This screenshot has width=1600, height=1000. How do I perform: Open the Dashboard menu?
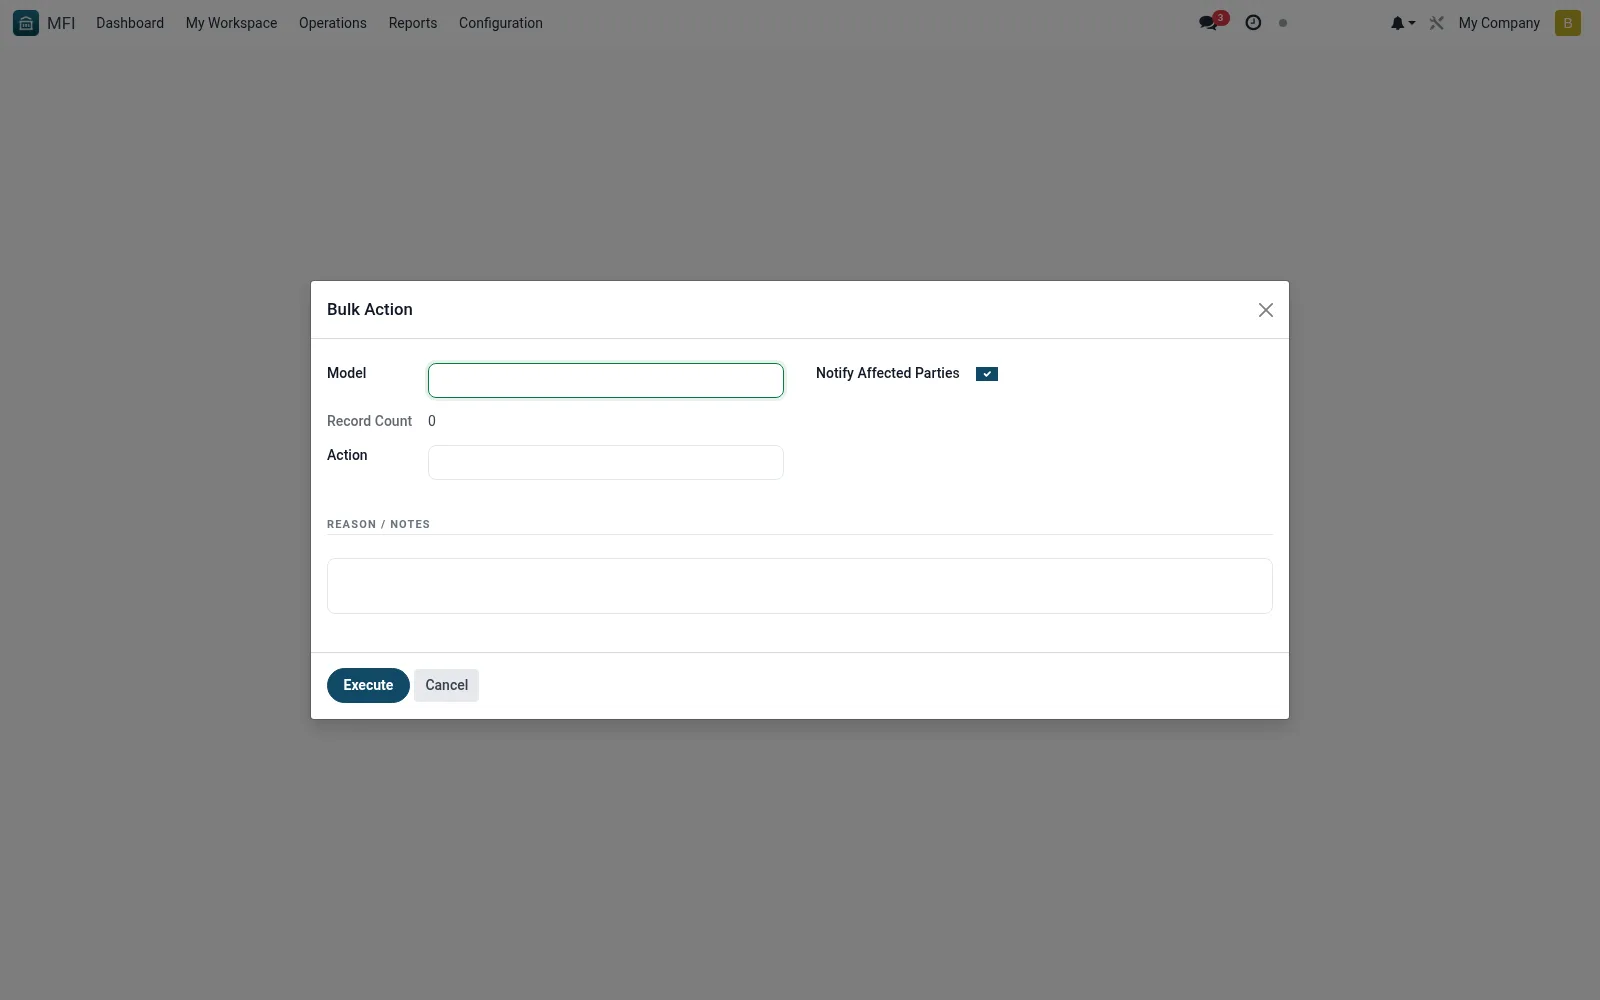coord(130,23)
